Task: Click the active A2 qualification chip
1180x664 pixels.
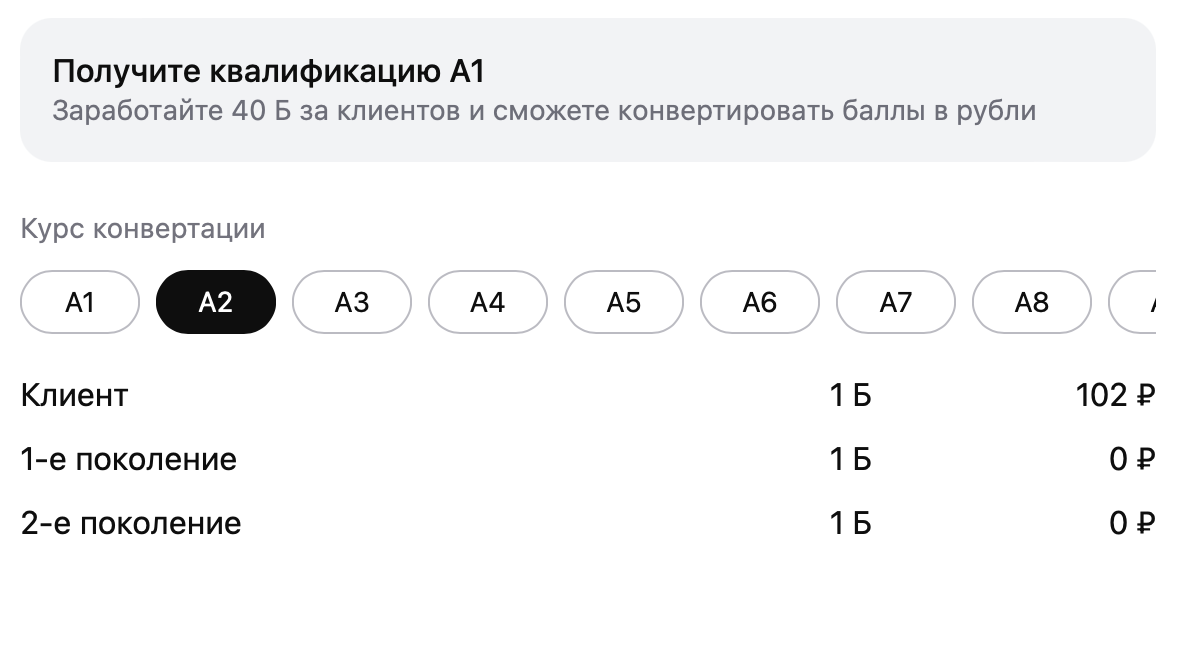Action: coord(215,302)
